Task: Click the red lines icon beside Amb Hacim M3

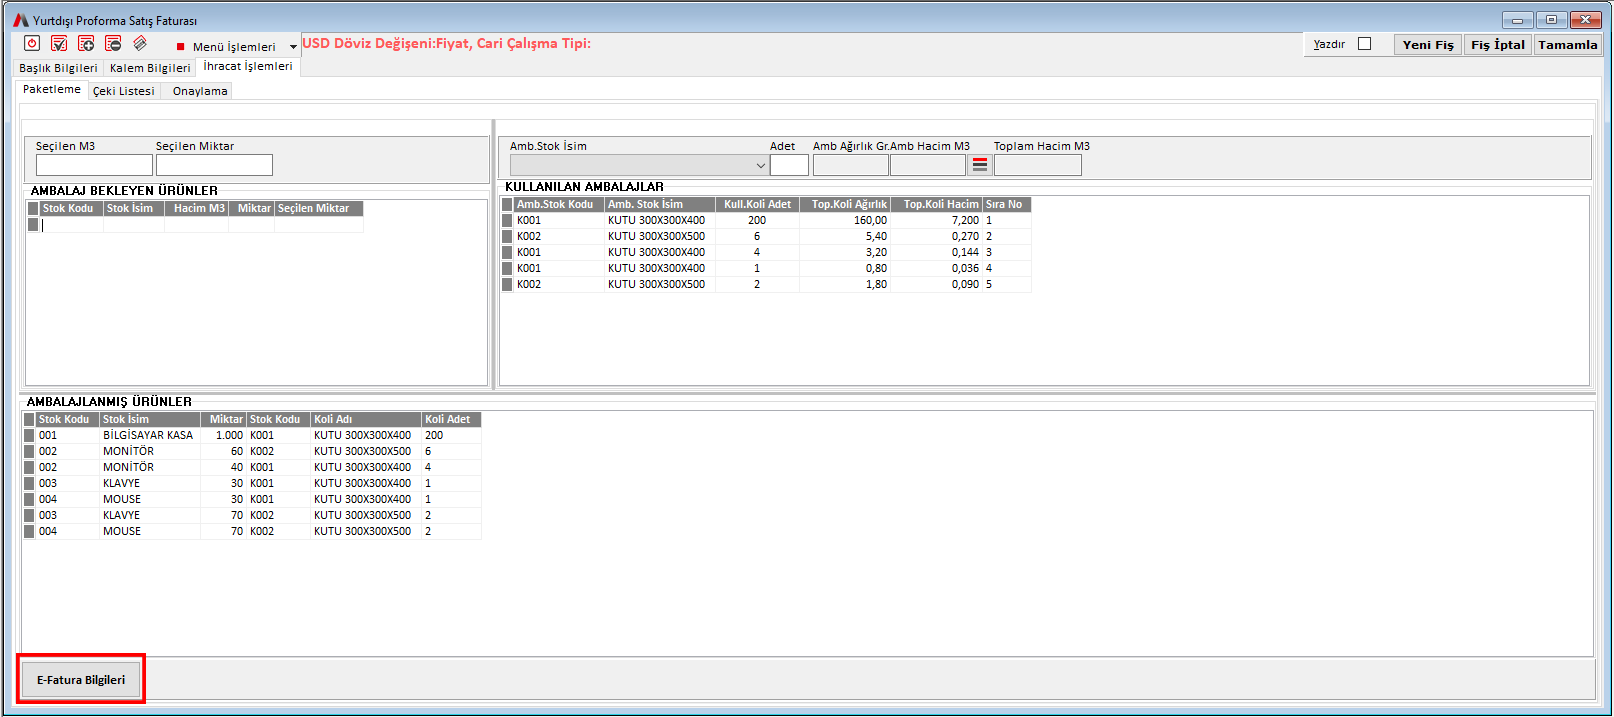Action: pos(980,165)
